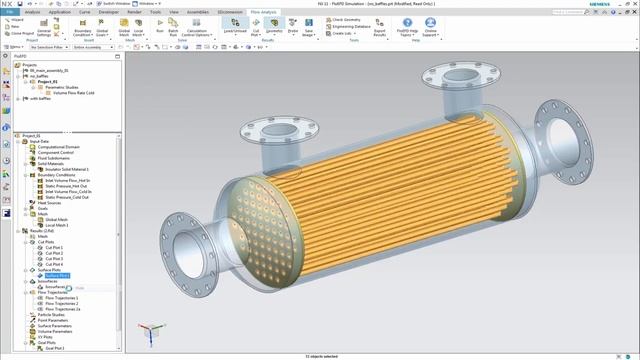Select Cut Plot 3 item

(x=54, y=259)
